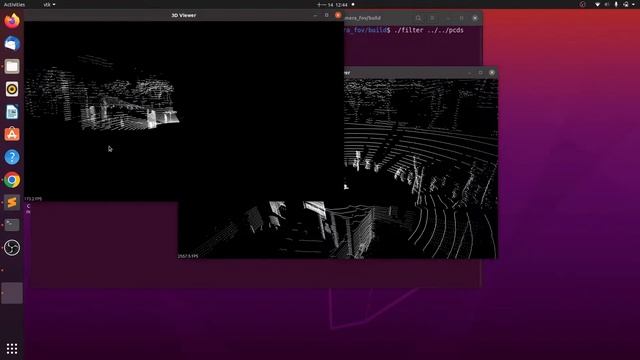Close the front 3D Viewer window
640x360 pixels.
[x=338, y=15]
